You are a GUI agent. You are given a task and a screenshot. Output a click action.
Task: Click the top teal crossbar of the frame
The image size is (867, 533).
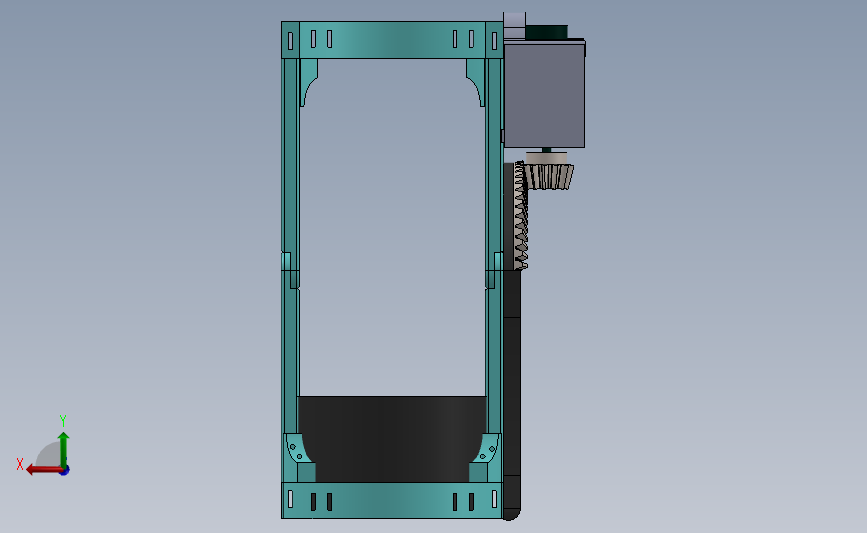392,40
